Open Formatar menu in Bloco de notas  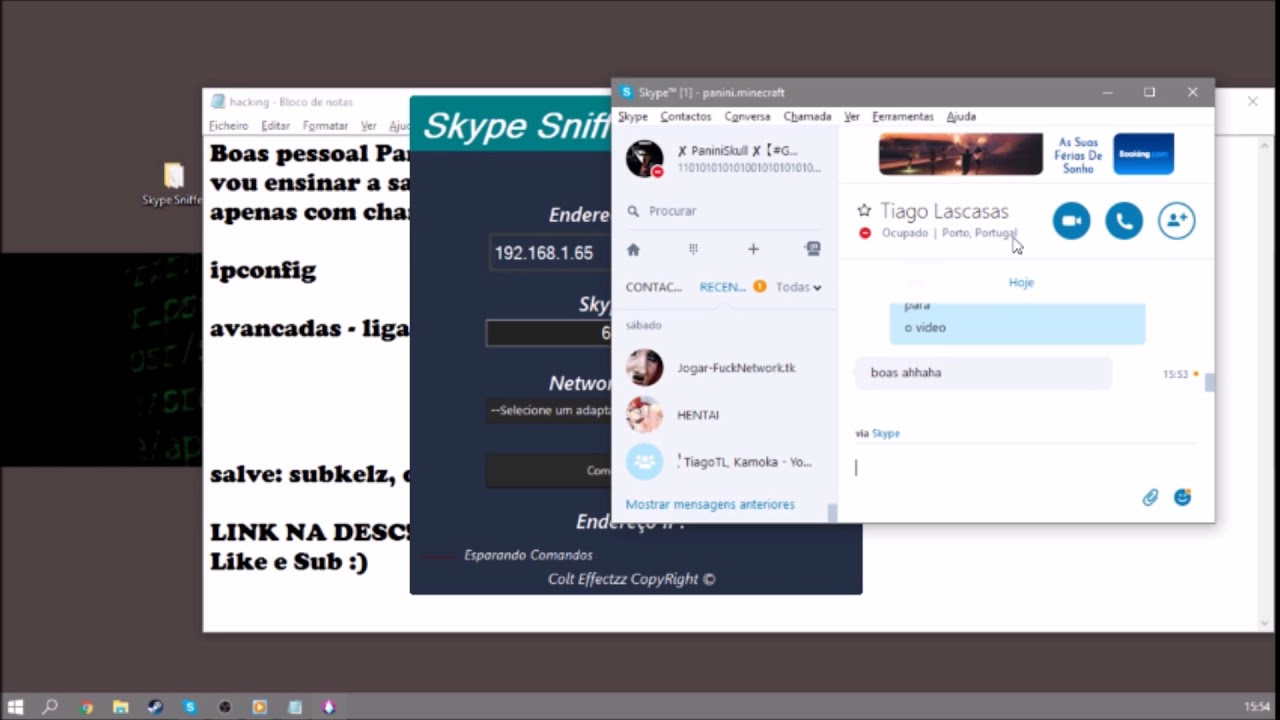pyautogui.click(x=325, y=126)
